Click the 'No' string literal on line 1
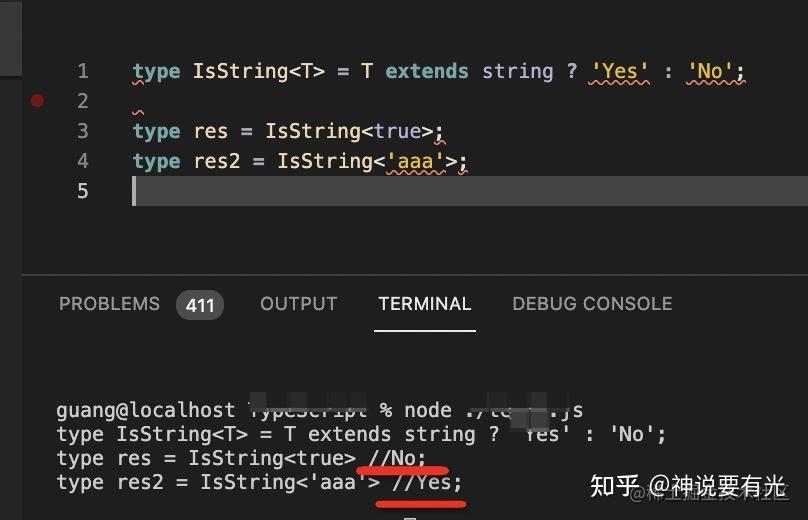 [710, 71]
